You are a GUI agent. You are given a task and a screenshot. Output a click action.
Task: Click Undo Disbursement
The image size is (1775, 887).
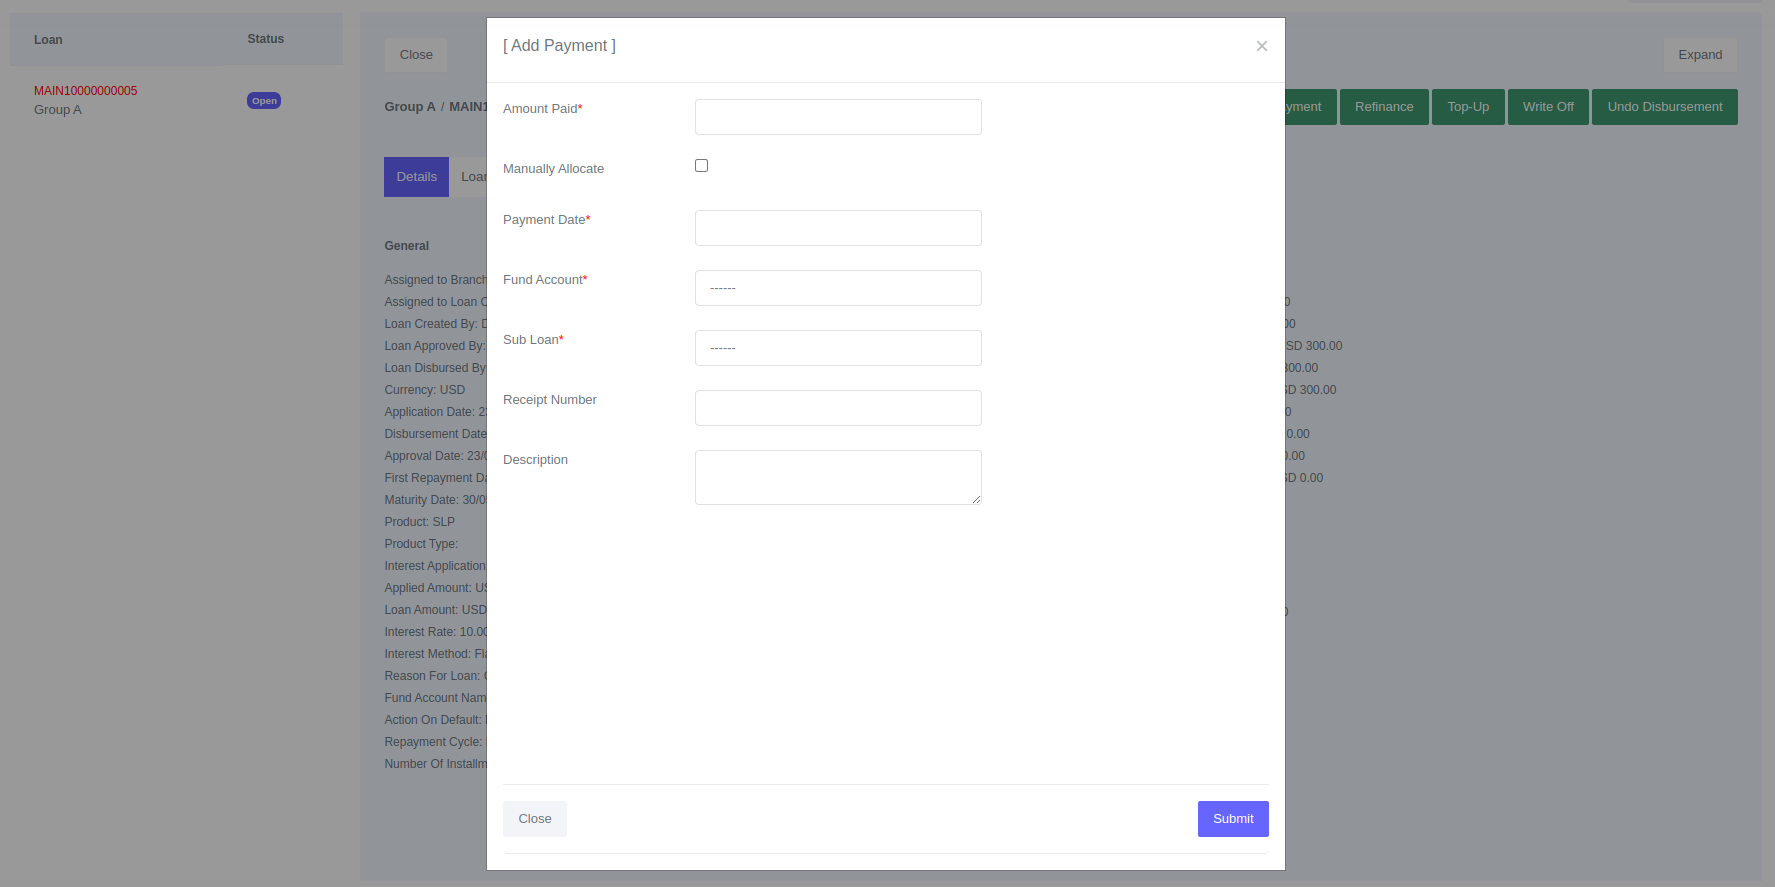1664,107
